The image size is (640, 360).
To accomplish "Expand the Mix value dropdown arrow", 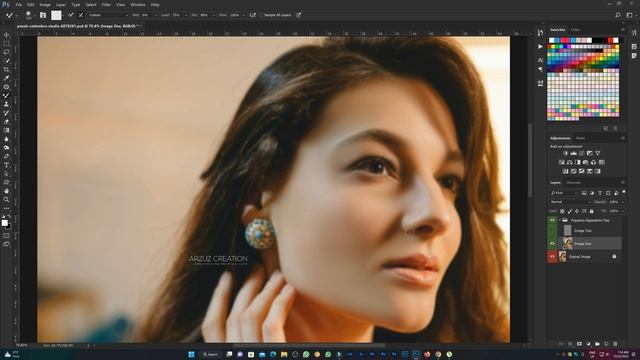I will (x=213, y=15).
